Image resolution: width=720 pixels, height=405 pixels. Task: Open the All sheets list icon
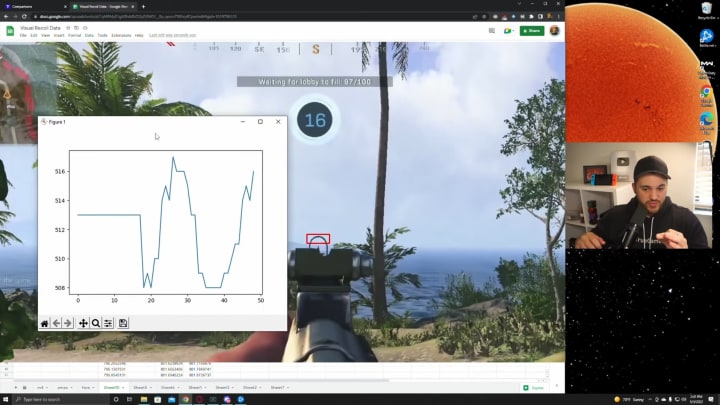[25, 388]
